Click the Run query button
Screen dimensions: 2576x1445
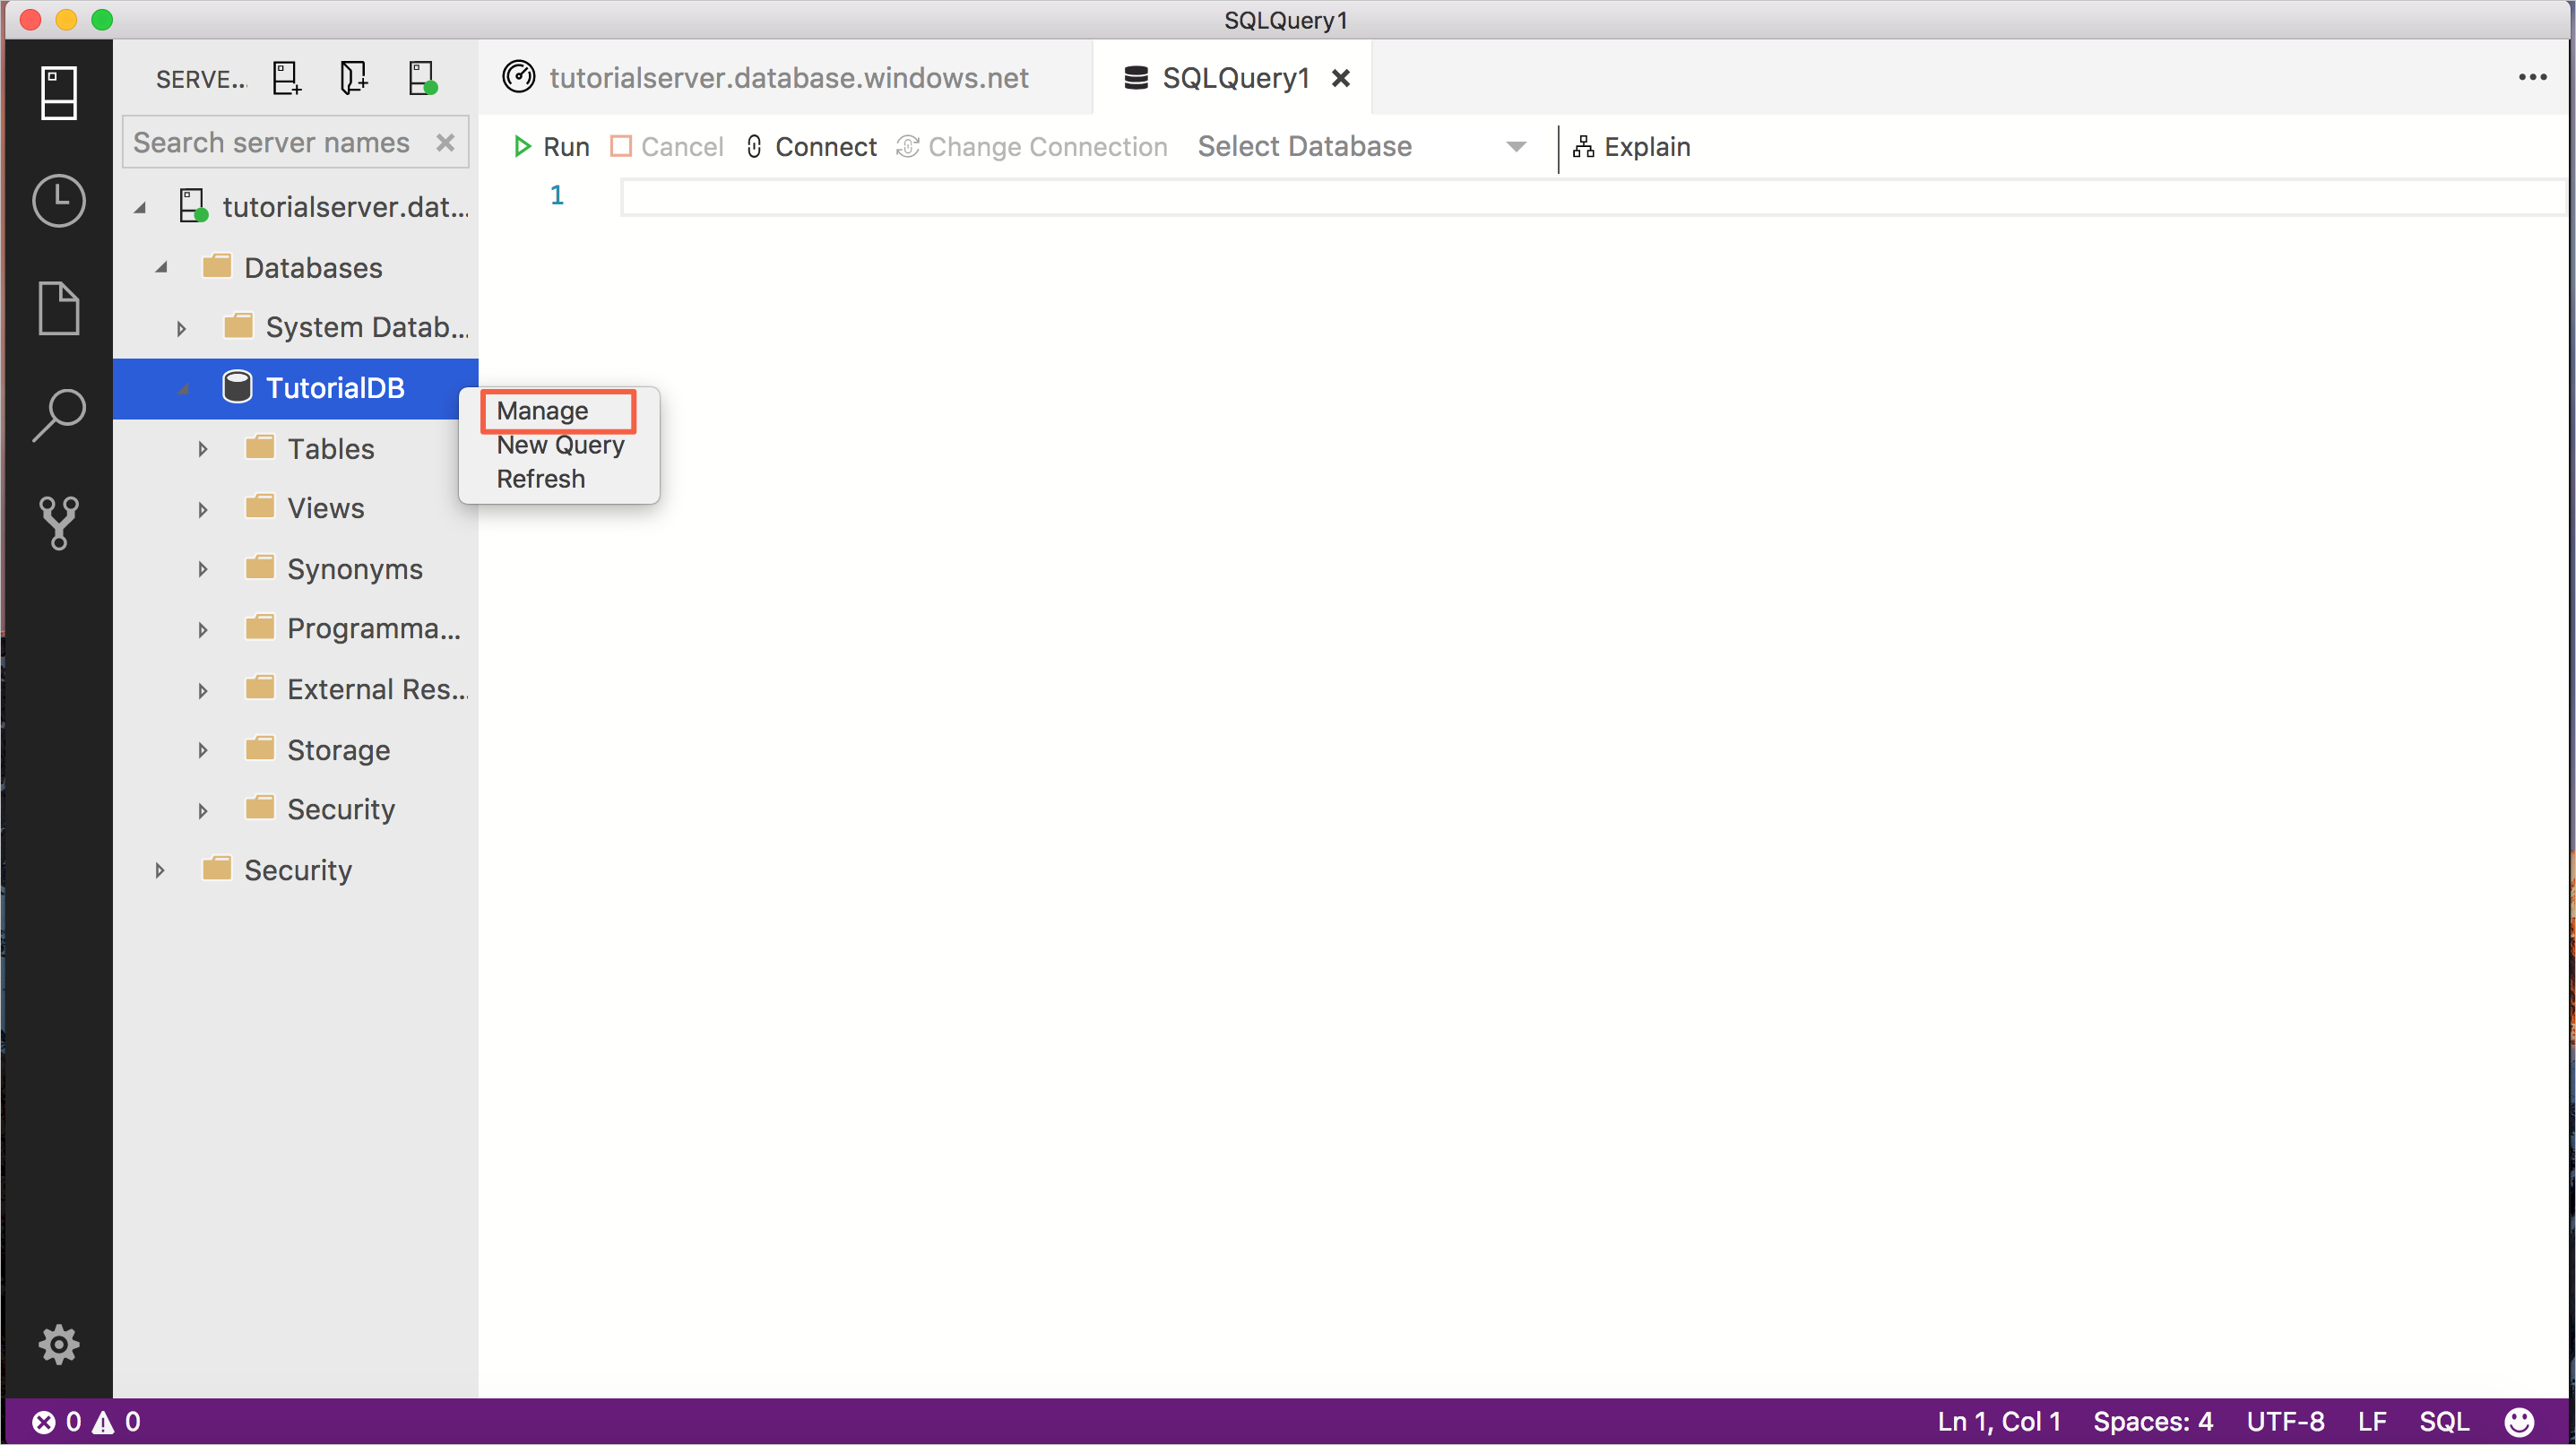[x=550, y=147]
